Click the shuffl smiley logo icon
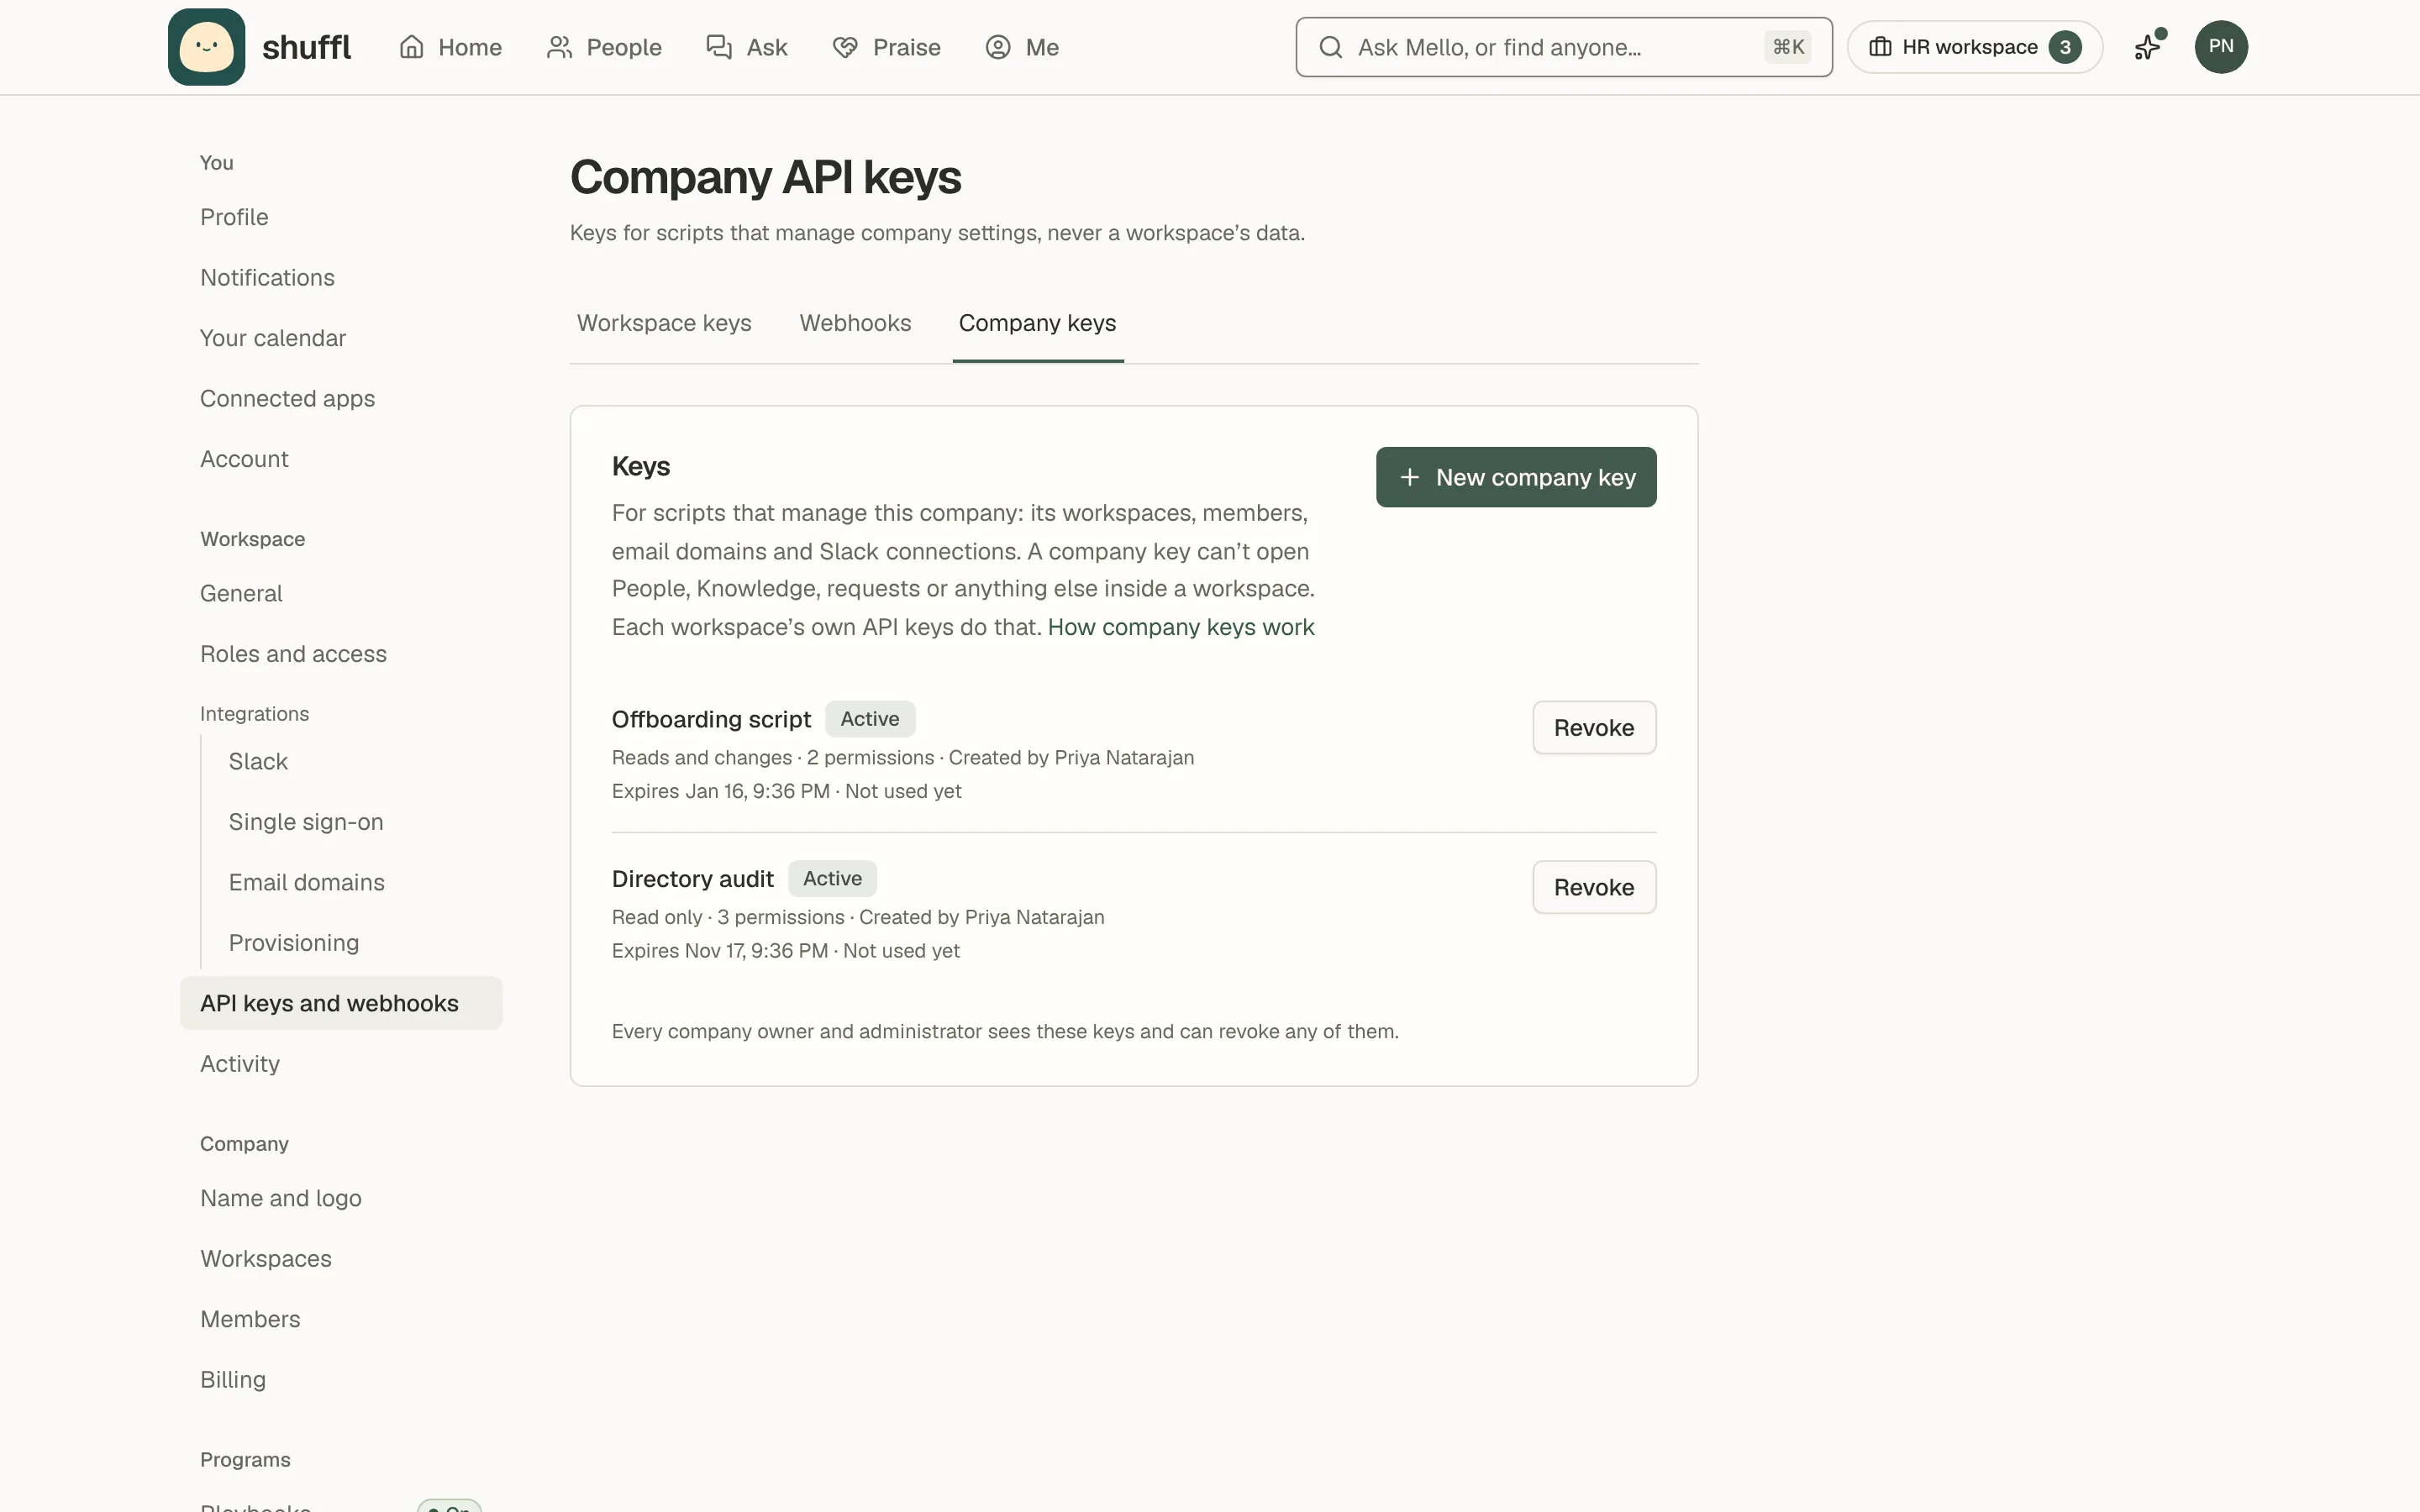 coord(206,47)
